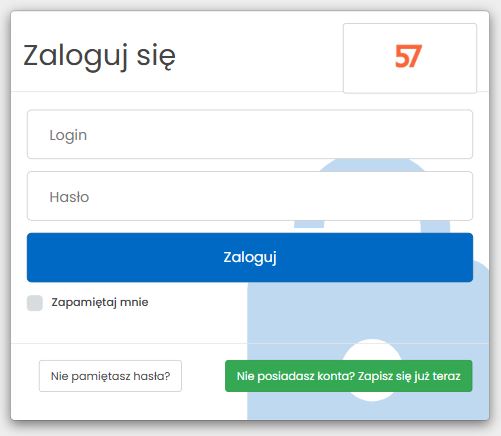Viewport: 501px width, 436px height.
Task: Focus the Login input field
Action: 250,134
